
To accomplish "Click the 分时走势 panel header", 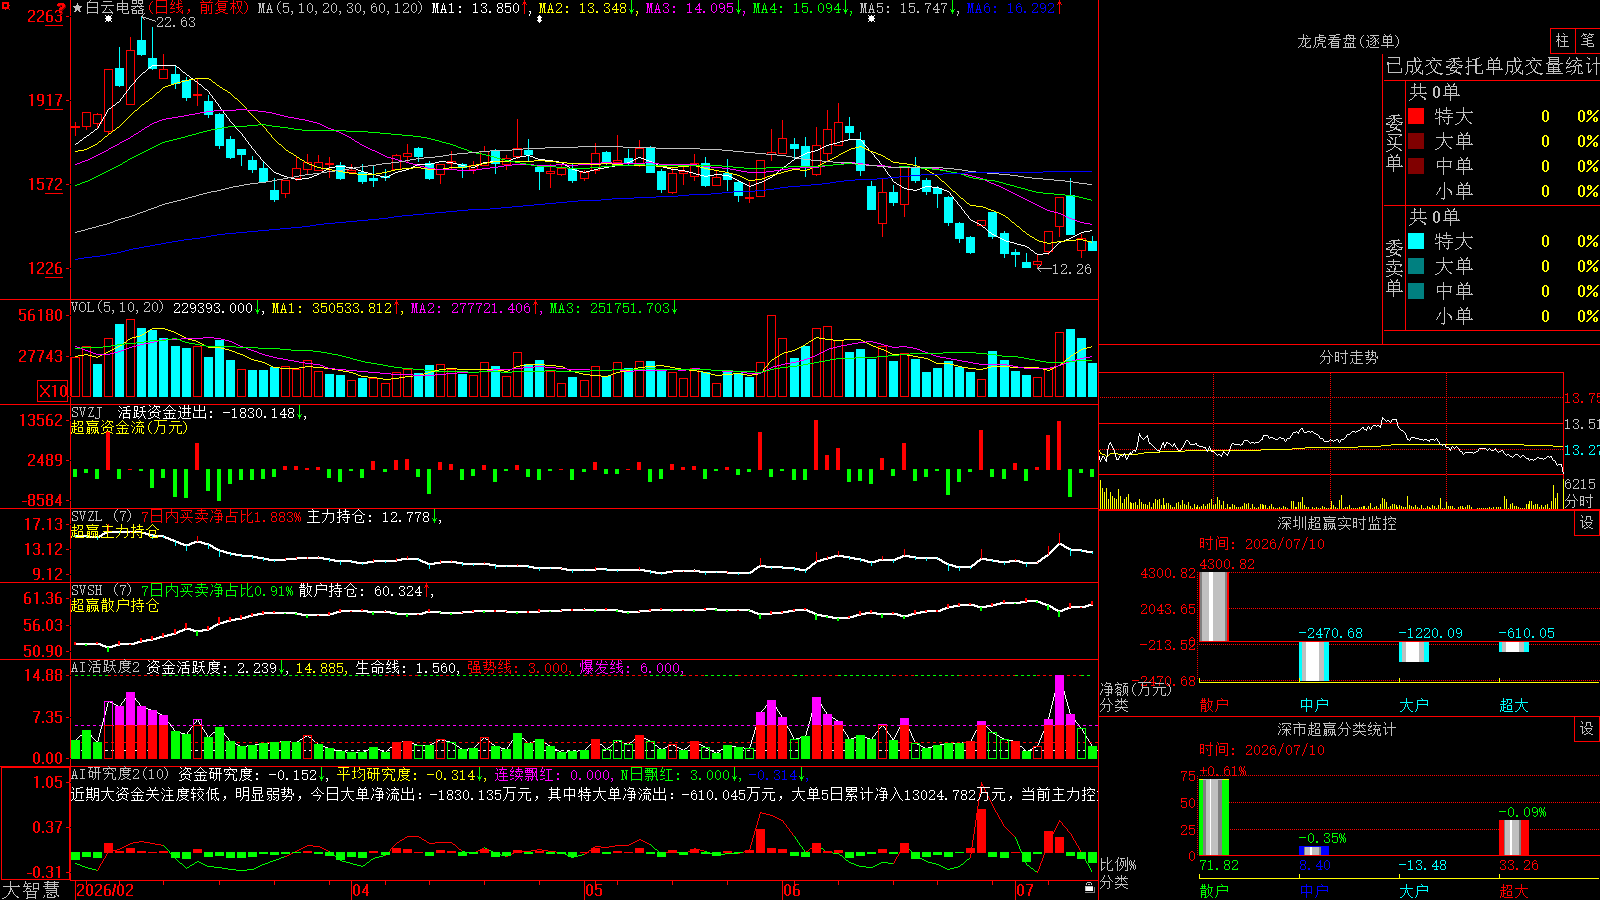I will coord(1348,357).
